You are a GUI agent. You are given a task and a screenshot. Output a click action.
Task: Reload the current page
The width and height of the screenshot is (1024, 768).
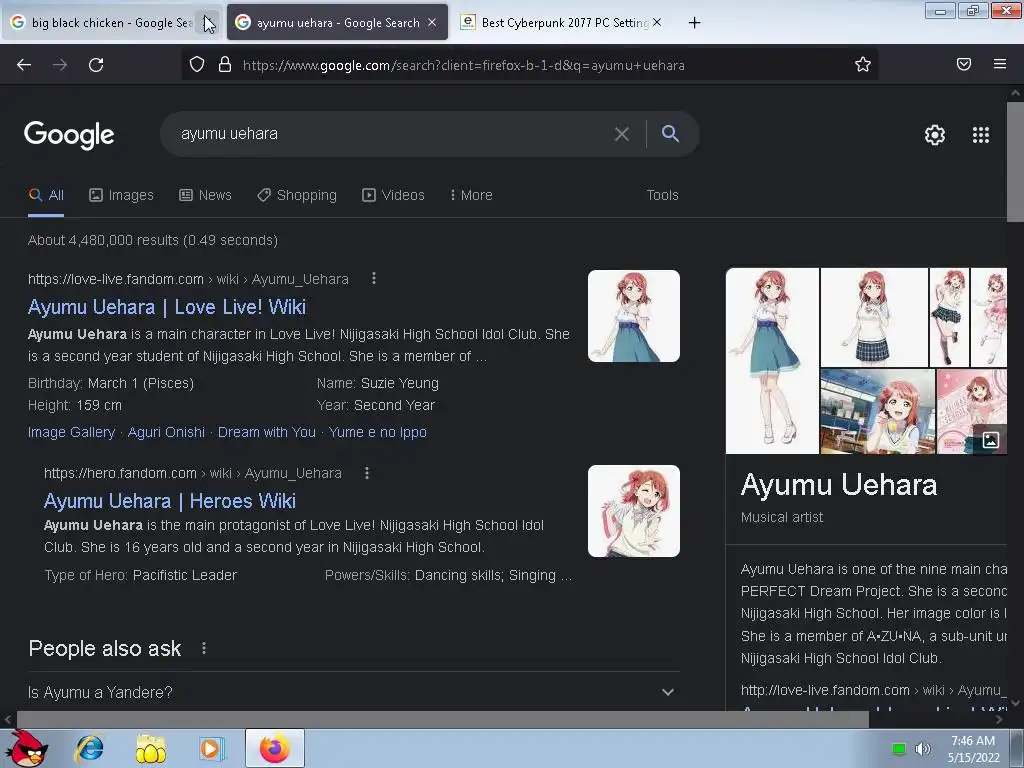click(x=96, y=65)
